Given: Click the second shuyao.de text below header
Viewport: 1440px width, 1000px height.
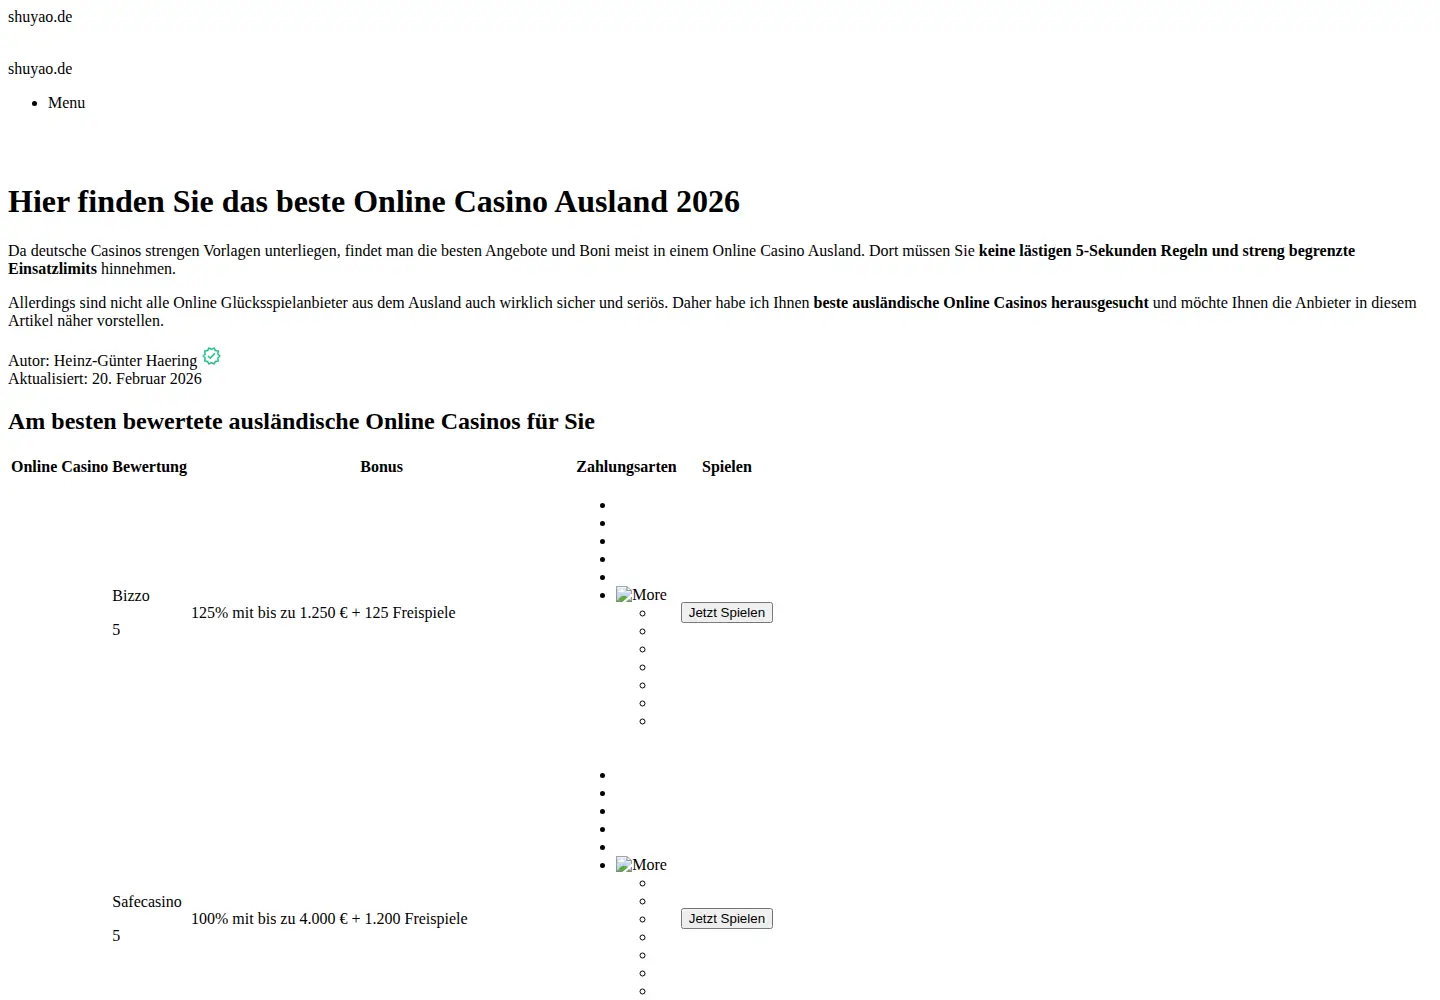Looking at the screenshot, I should click(x=40, y=69).
